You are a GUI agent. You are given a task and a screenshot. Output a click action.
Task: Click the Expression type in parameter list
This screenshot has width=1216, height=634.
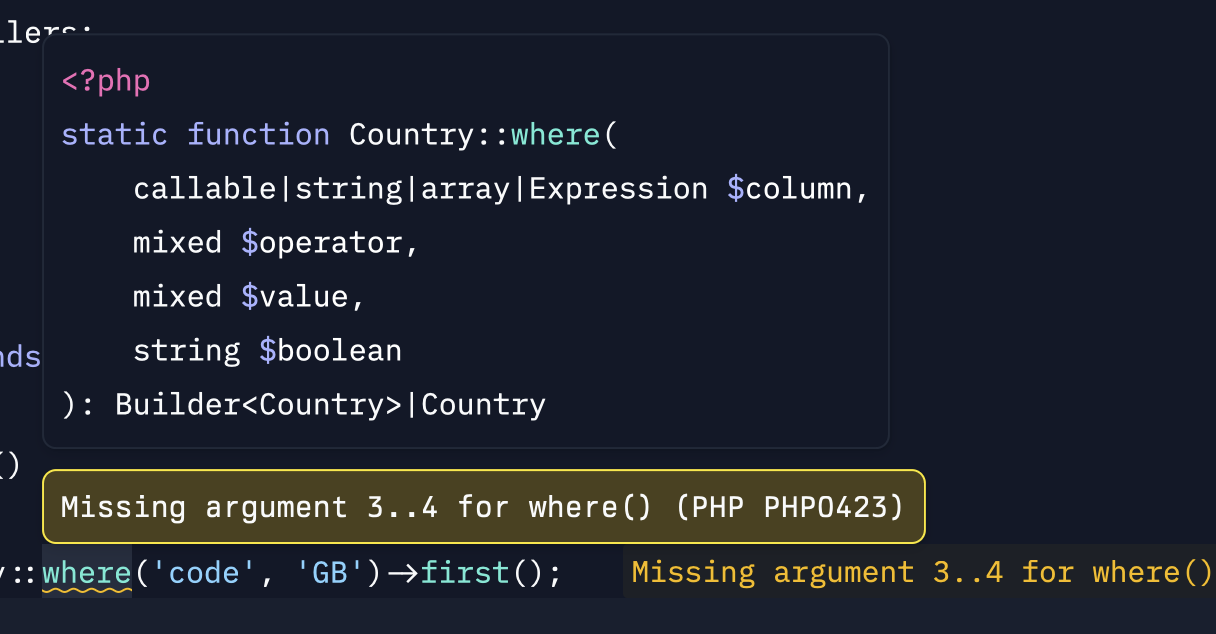coord(618,189)
